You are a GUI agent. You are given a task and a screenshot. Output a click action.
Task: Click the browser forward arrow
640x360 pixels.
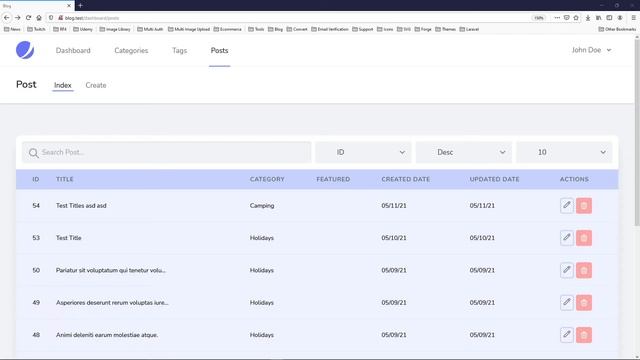click(x=18, y=18)
